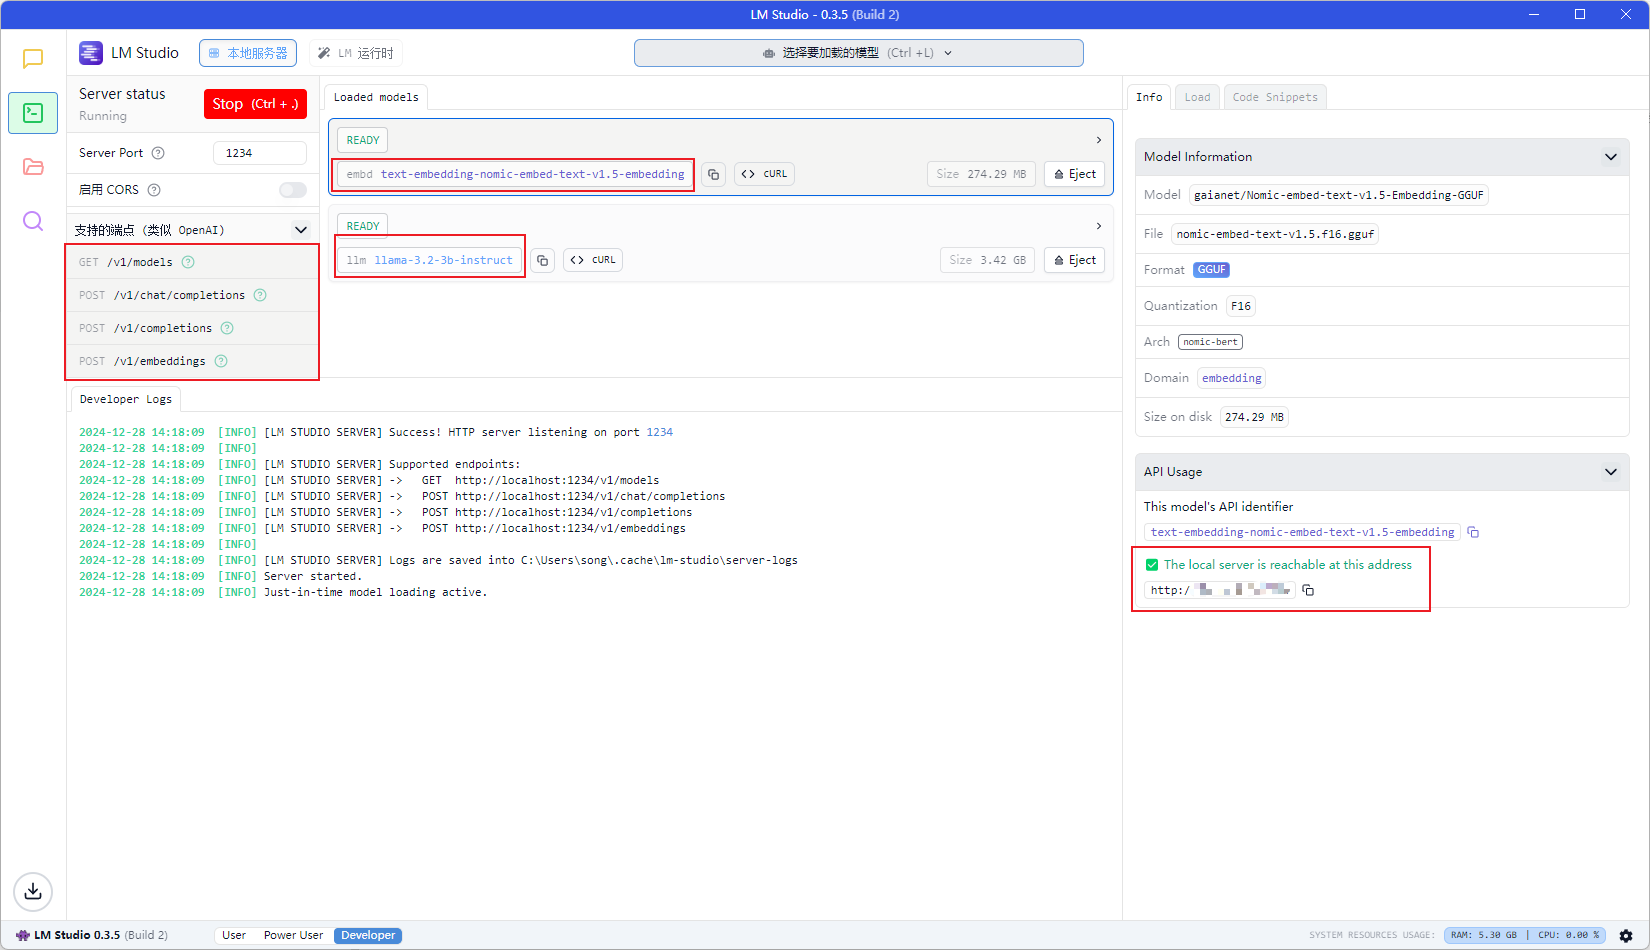Click the local server reachable checkbox
1650x950 pixels.
tap(1152, 565)
